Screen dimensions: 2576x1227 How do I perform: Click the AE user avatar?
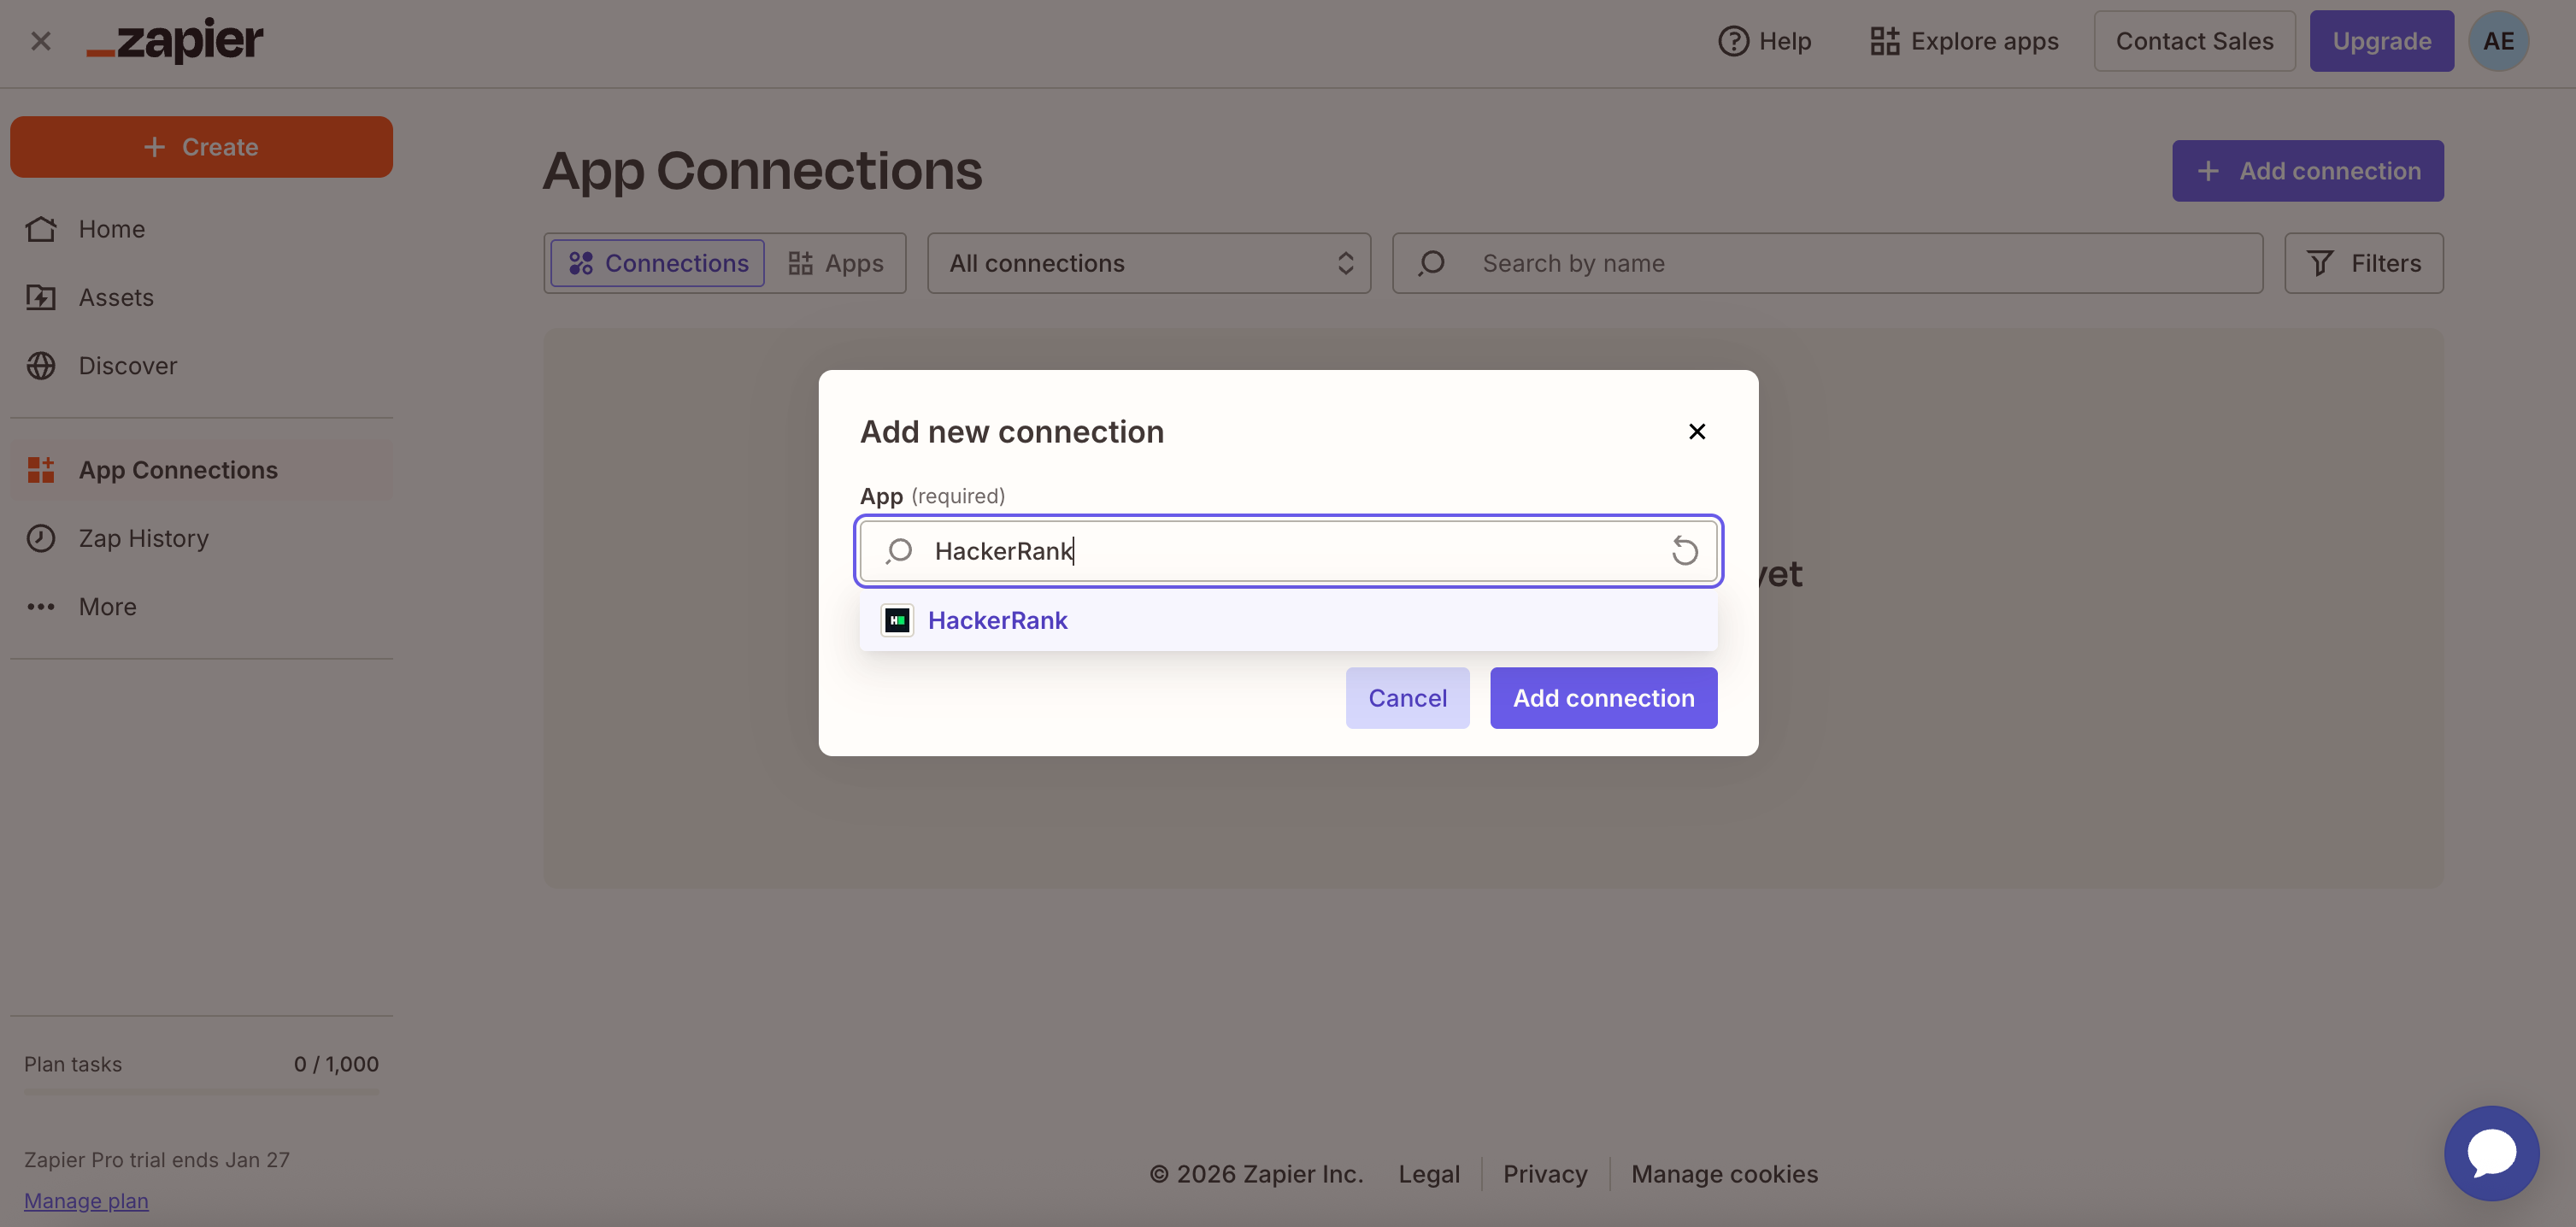[x=2497, y=41]
